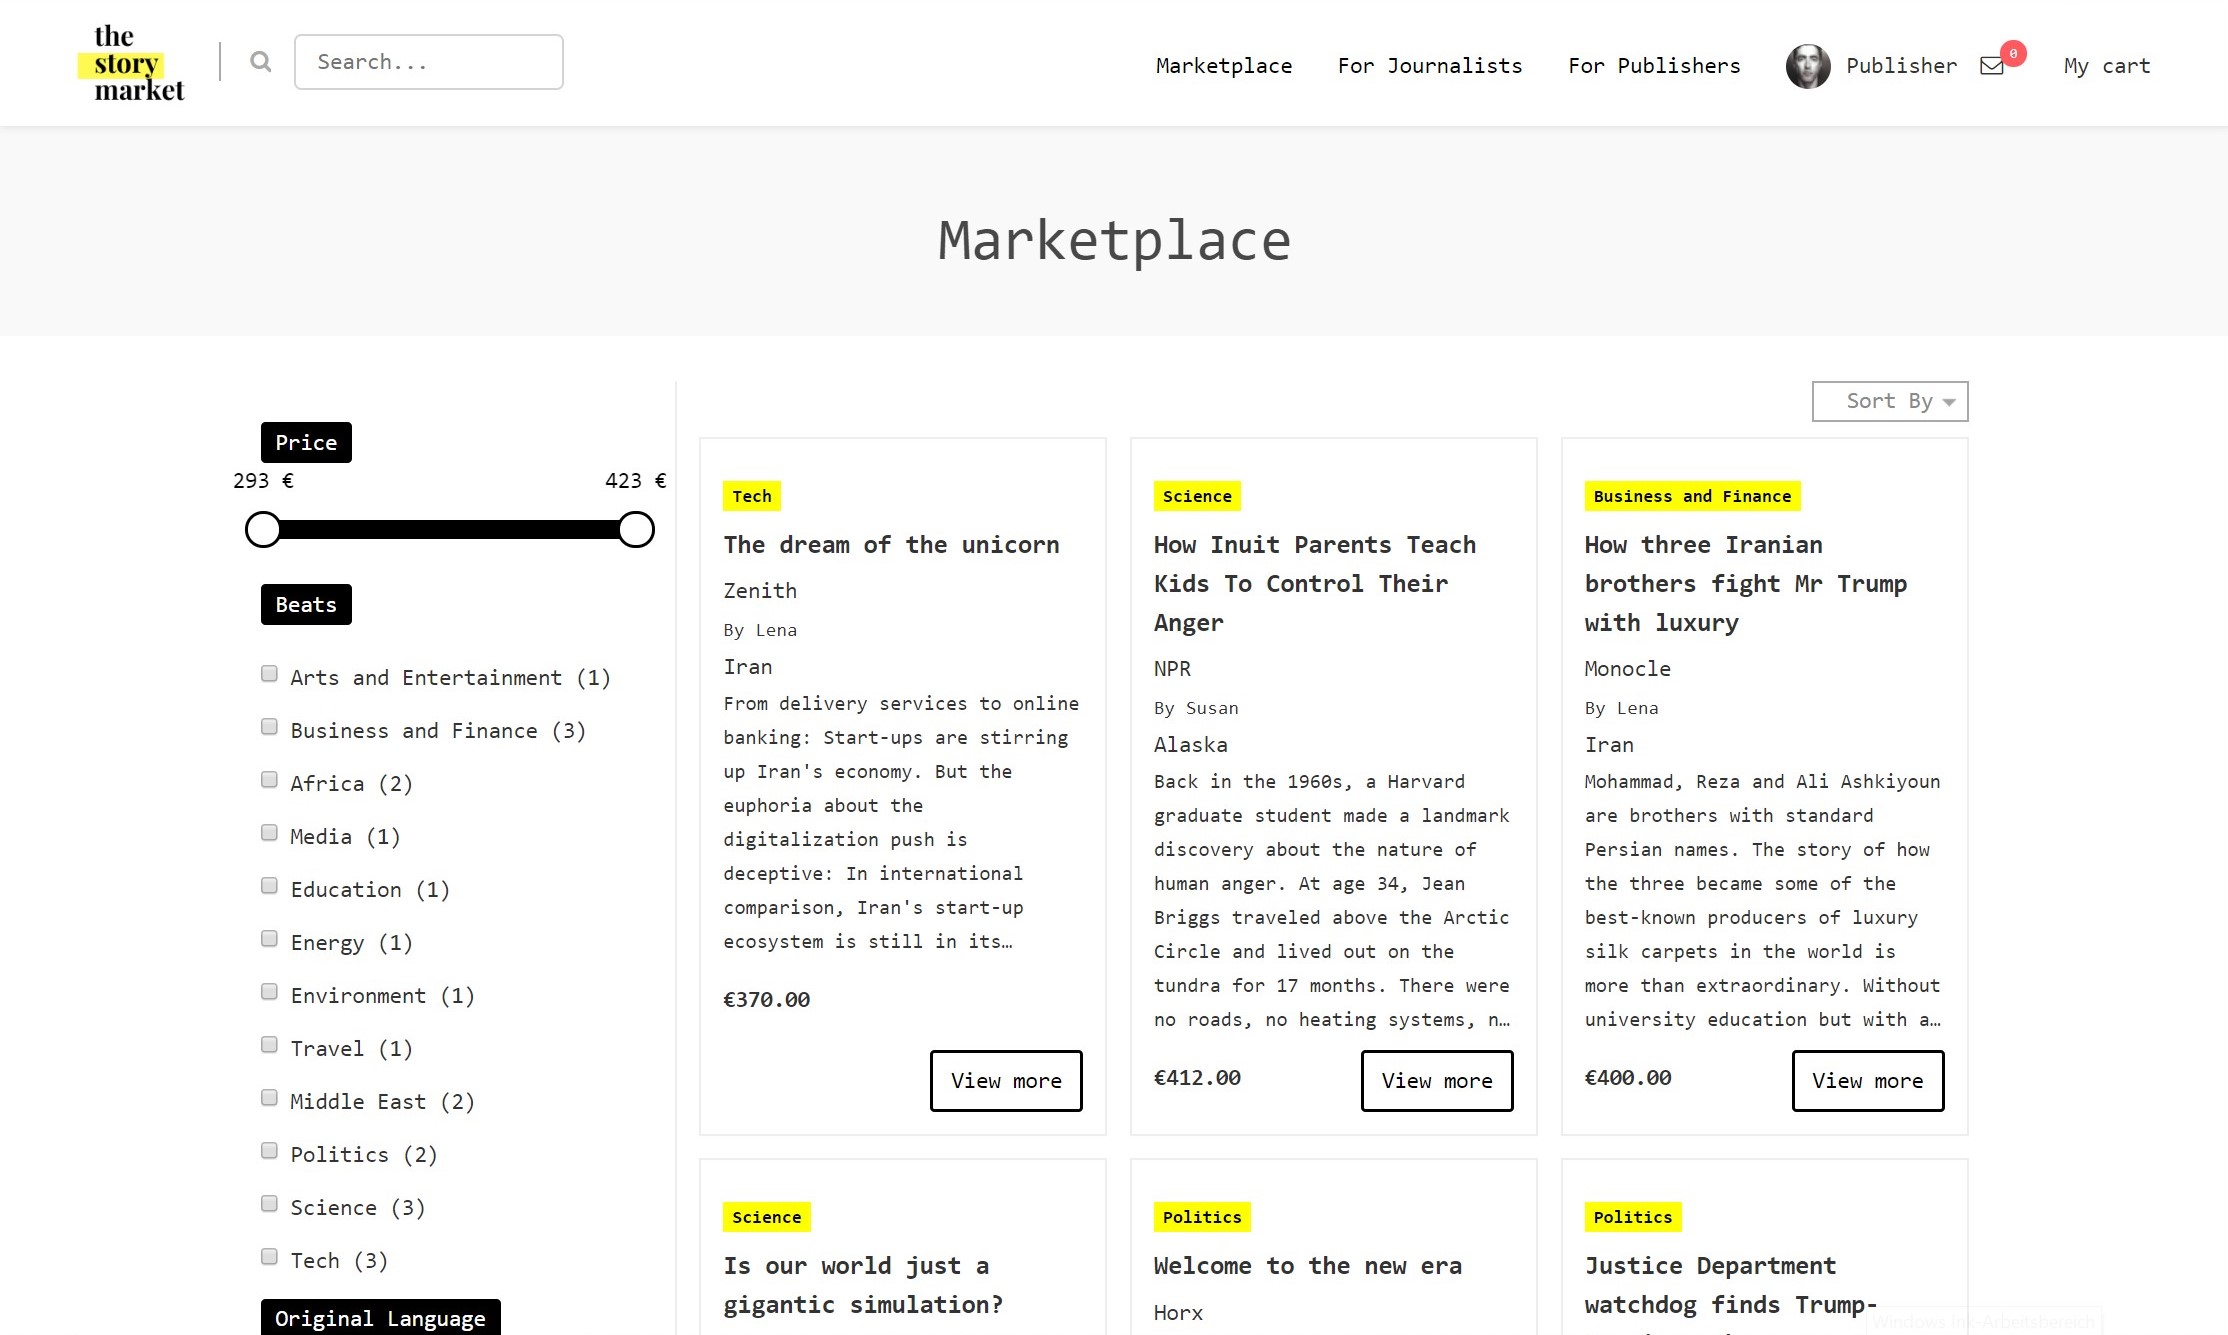
Task: Open My cart
Action: pos(2107,66)
